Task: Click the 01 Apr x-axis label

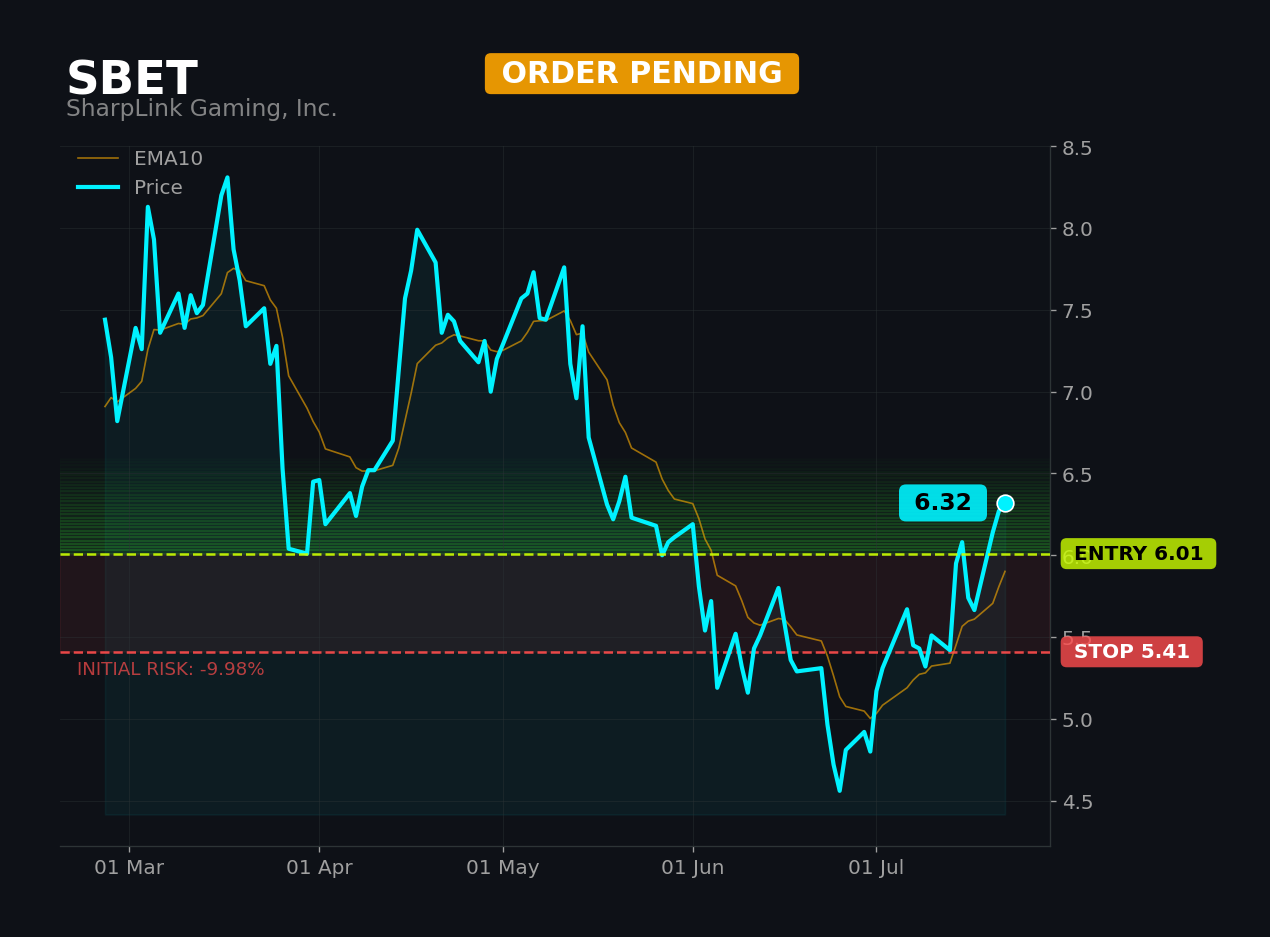Action: coord(319,868)
